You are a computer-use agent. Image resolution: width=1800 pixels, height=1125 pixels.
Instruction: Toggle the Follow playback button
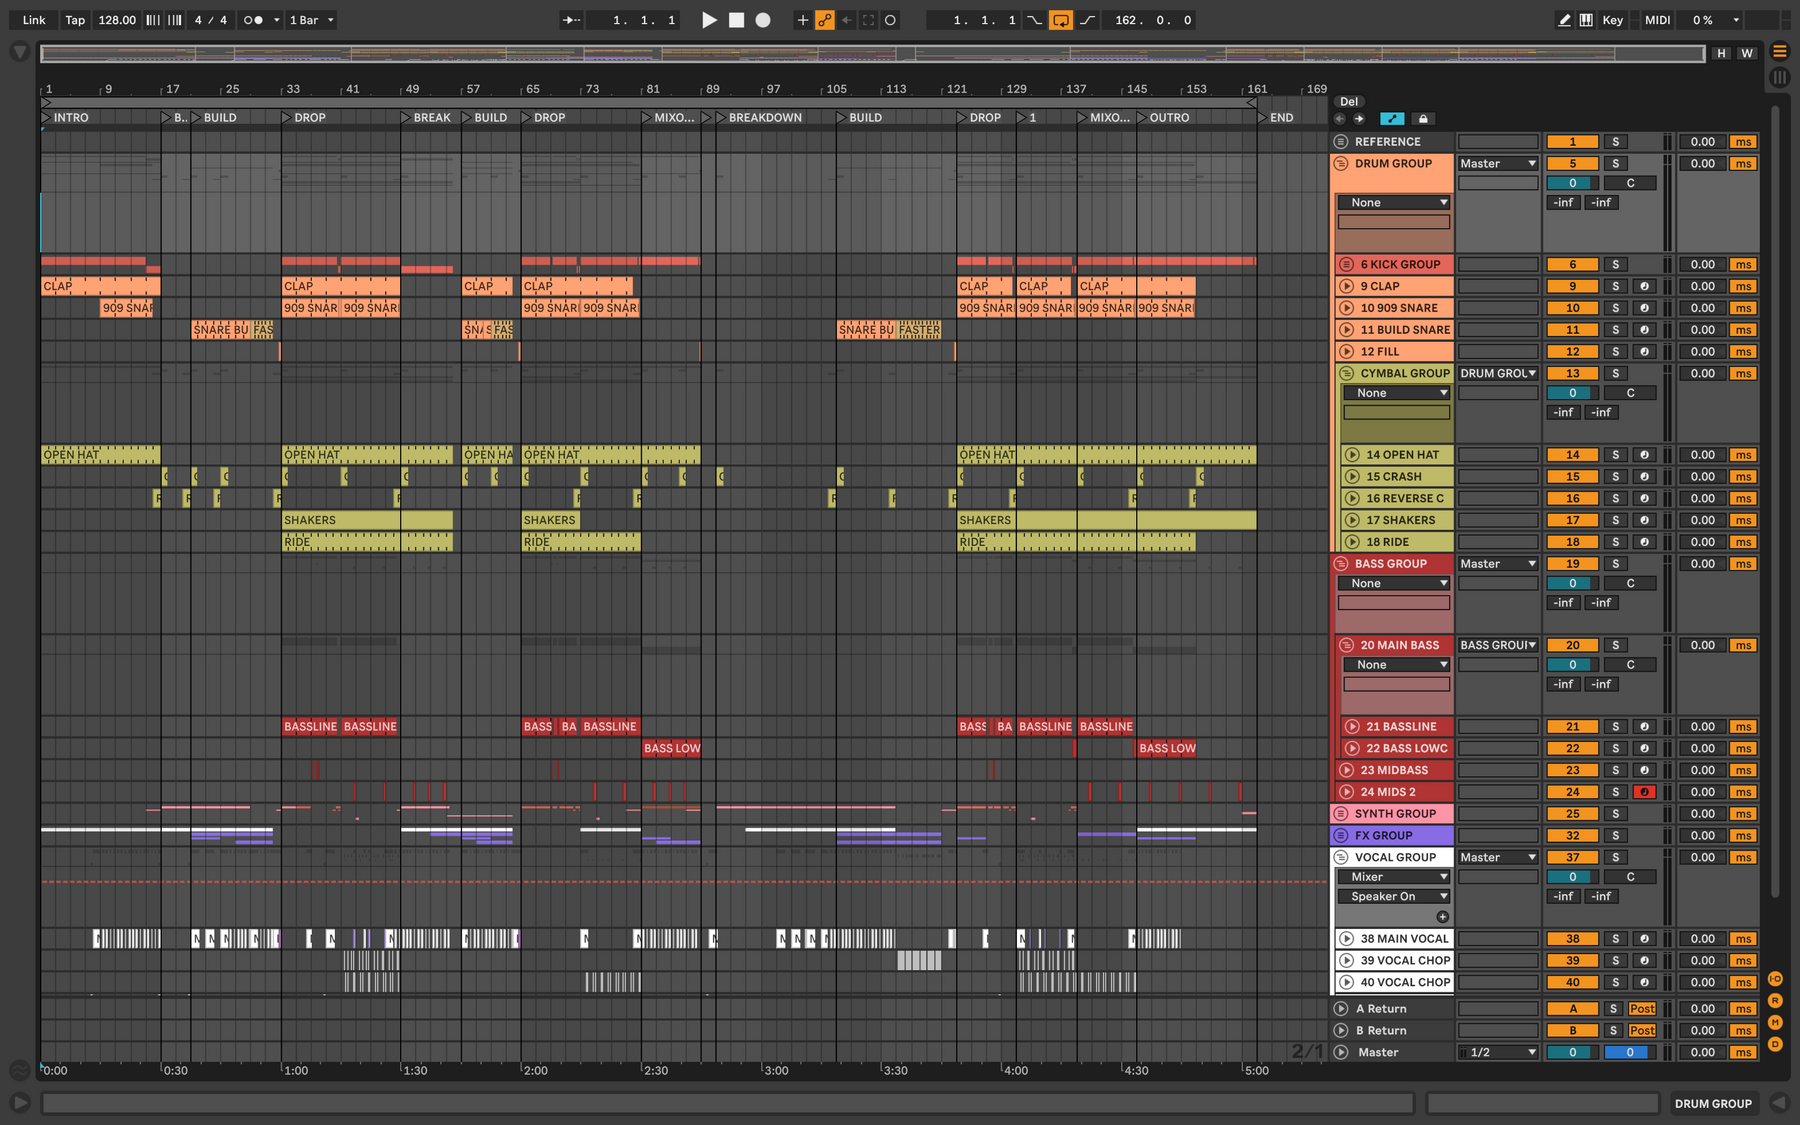(x=571, y=20)
